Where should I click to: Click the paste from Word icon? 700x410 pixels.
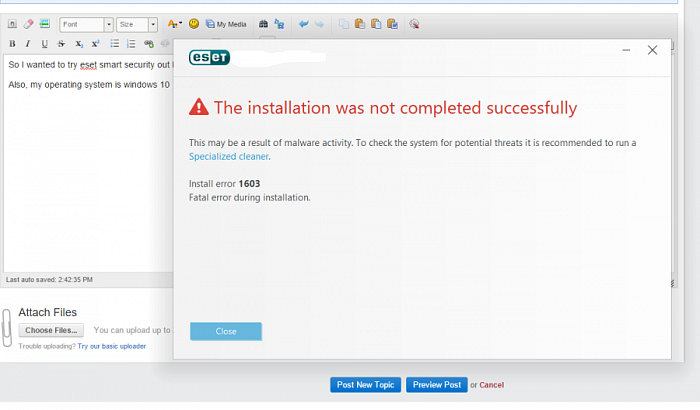tap(392, 24)
